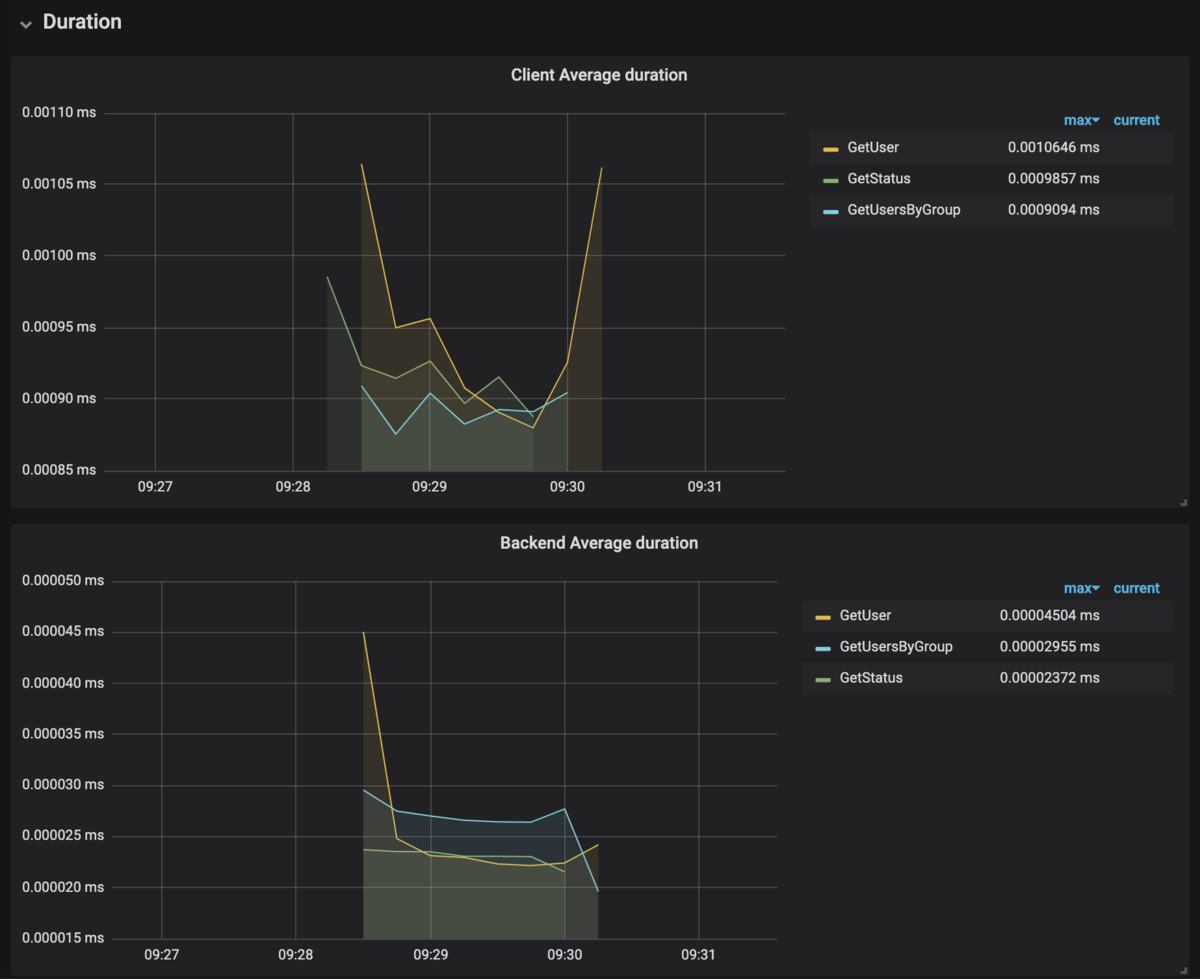Toggle GetUser series in Backend legend

tap(865, 615)
